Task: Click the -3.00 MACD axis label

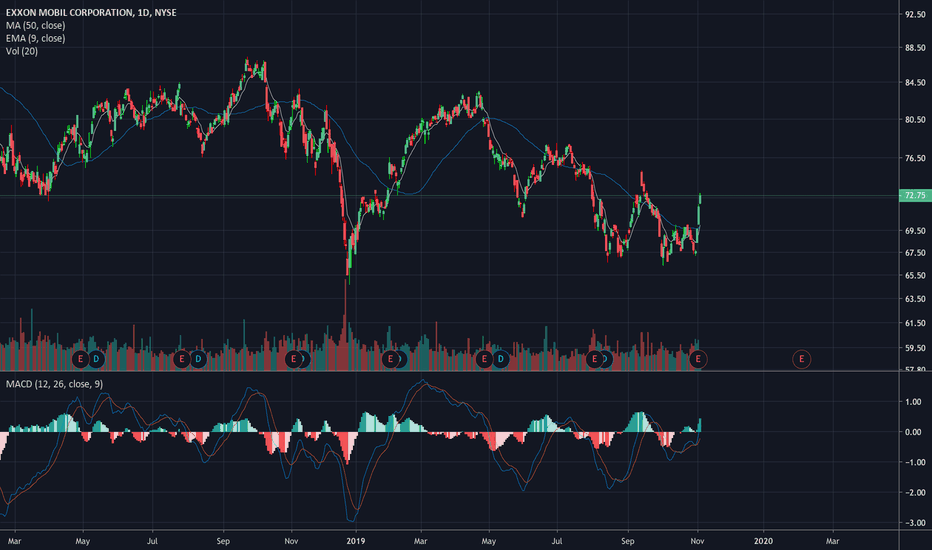Action: click(913, 523)
